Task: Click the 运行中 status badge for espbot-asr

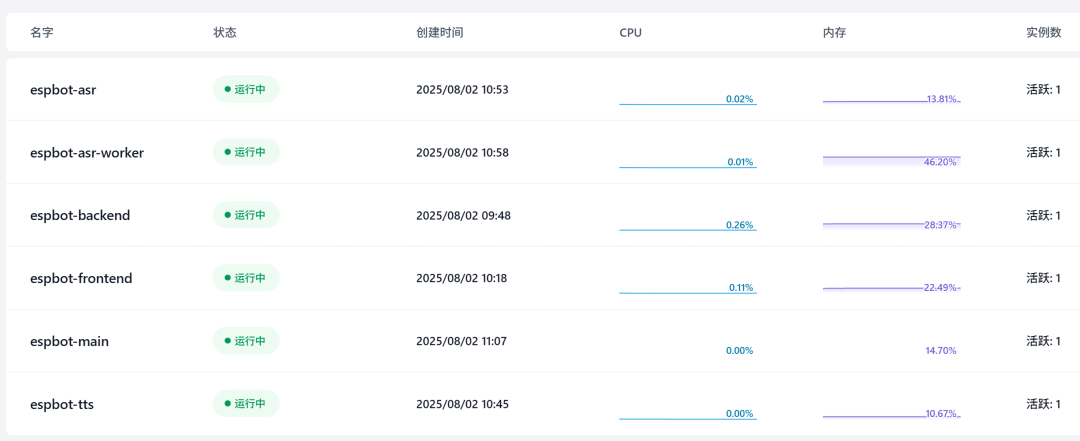Action: (x=245, y=89)
